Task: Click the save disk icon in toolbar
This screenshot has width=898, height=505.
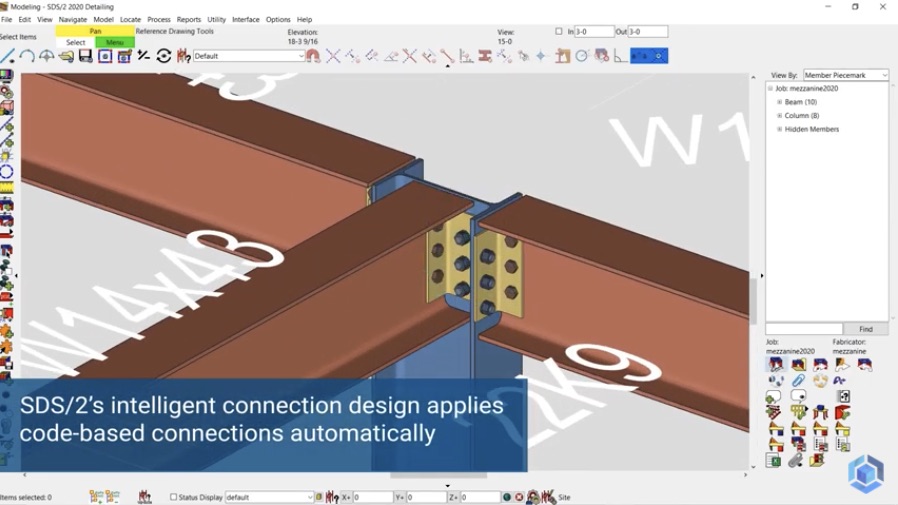Action: [x=85, y=56]
